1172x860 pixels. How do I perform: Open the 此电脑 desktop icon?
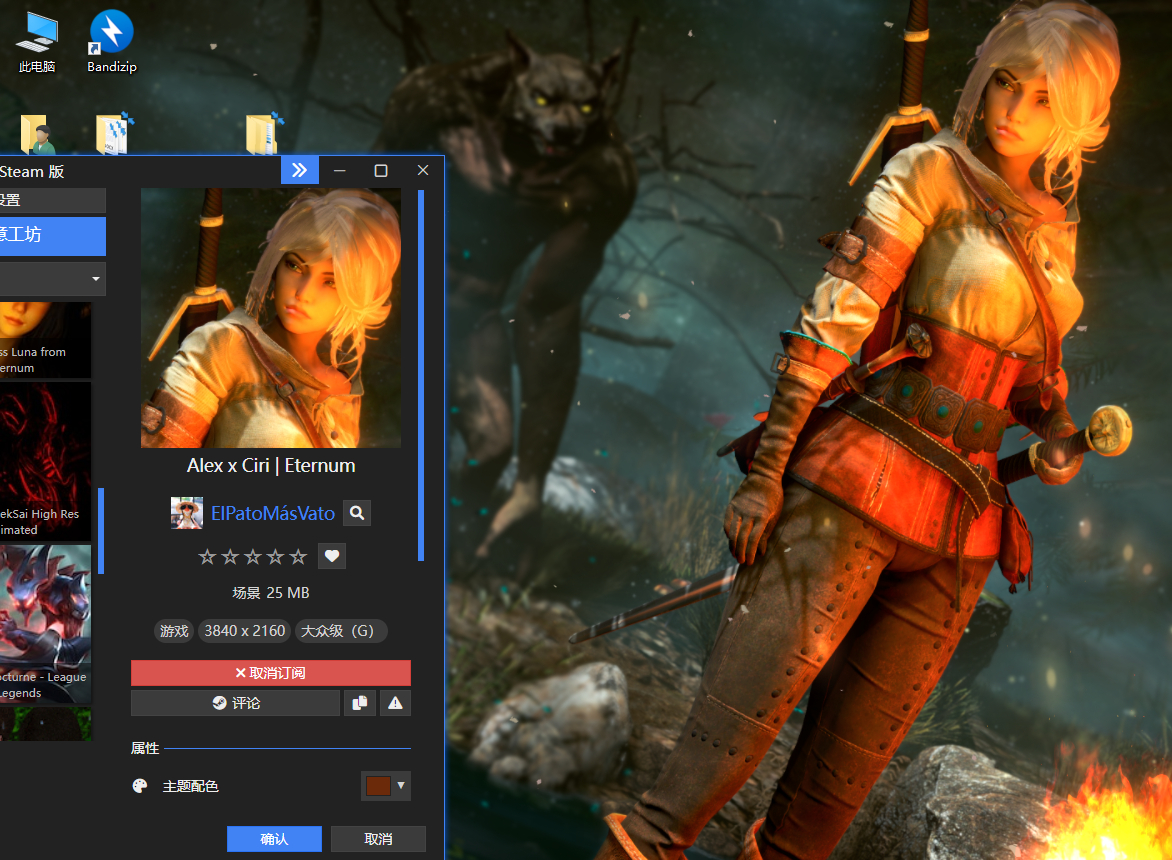[x=37, y=43]
